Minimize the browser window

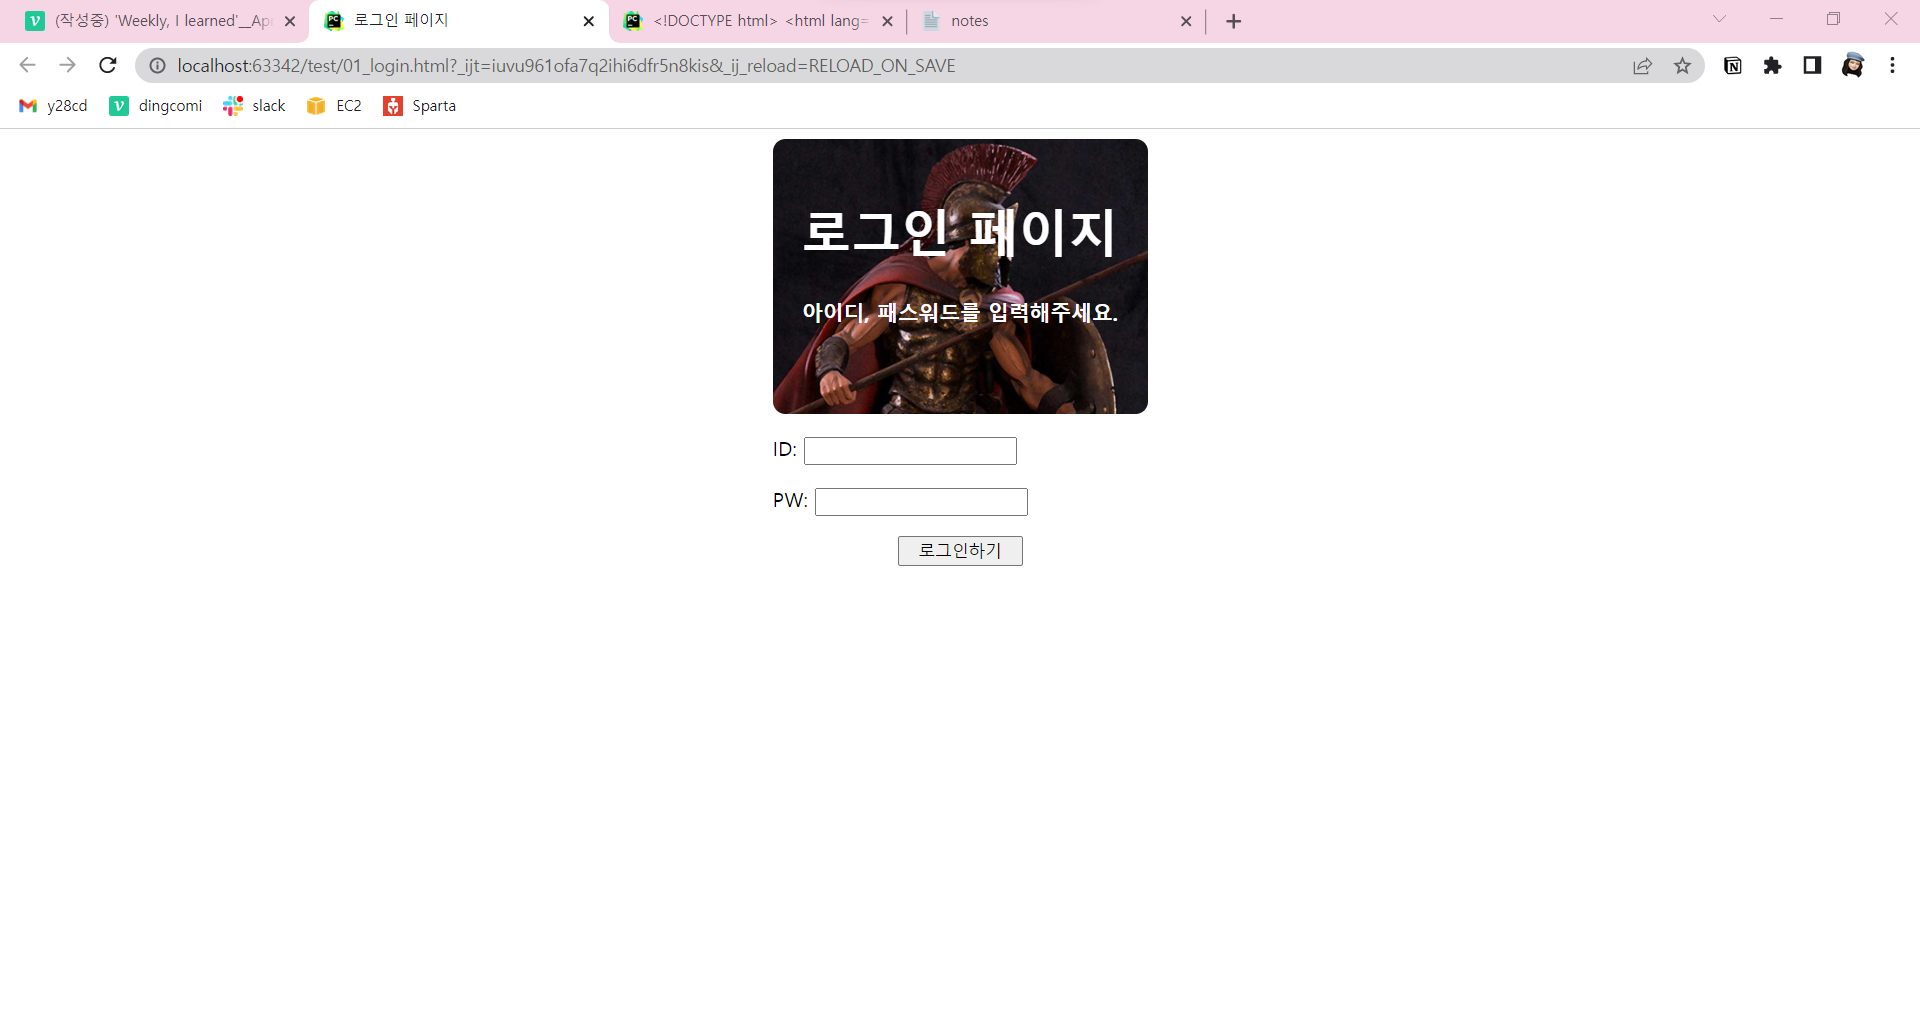(x=1776, y=19)
